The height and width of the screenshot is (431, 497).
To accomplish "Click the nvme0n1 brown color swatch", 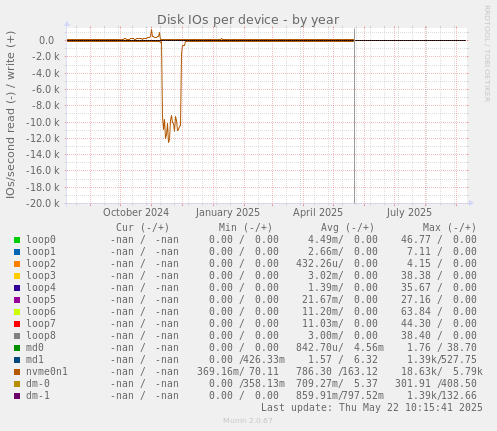I will pos(17,372).
